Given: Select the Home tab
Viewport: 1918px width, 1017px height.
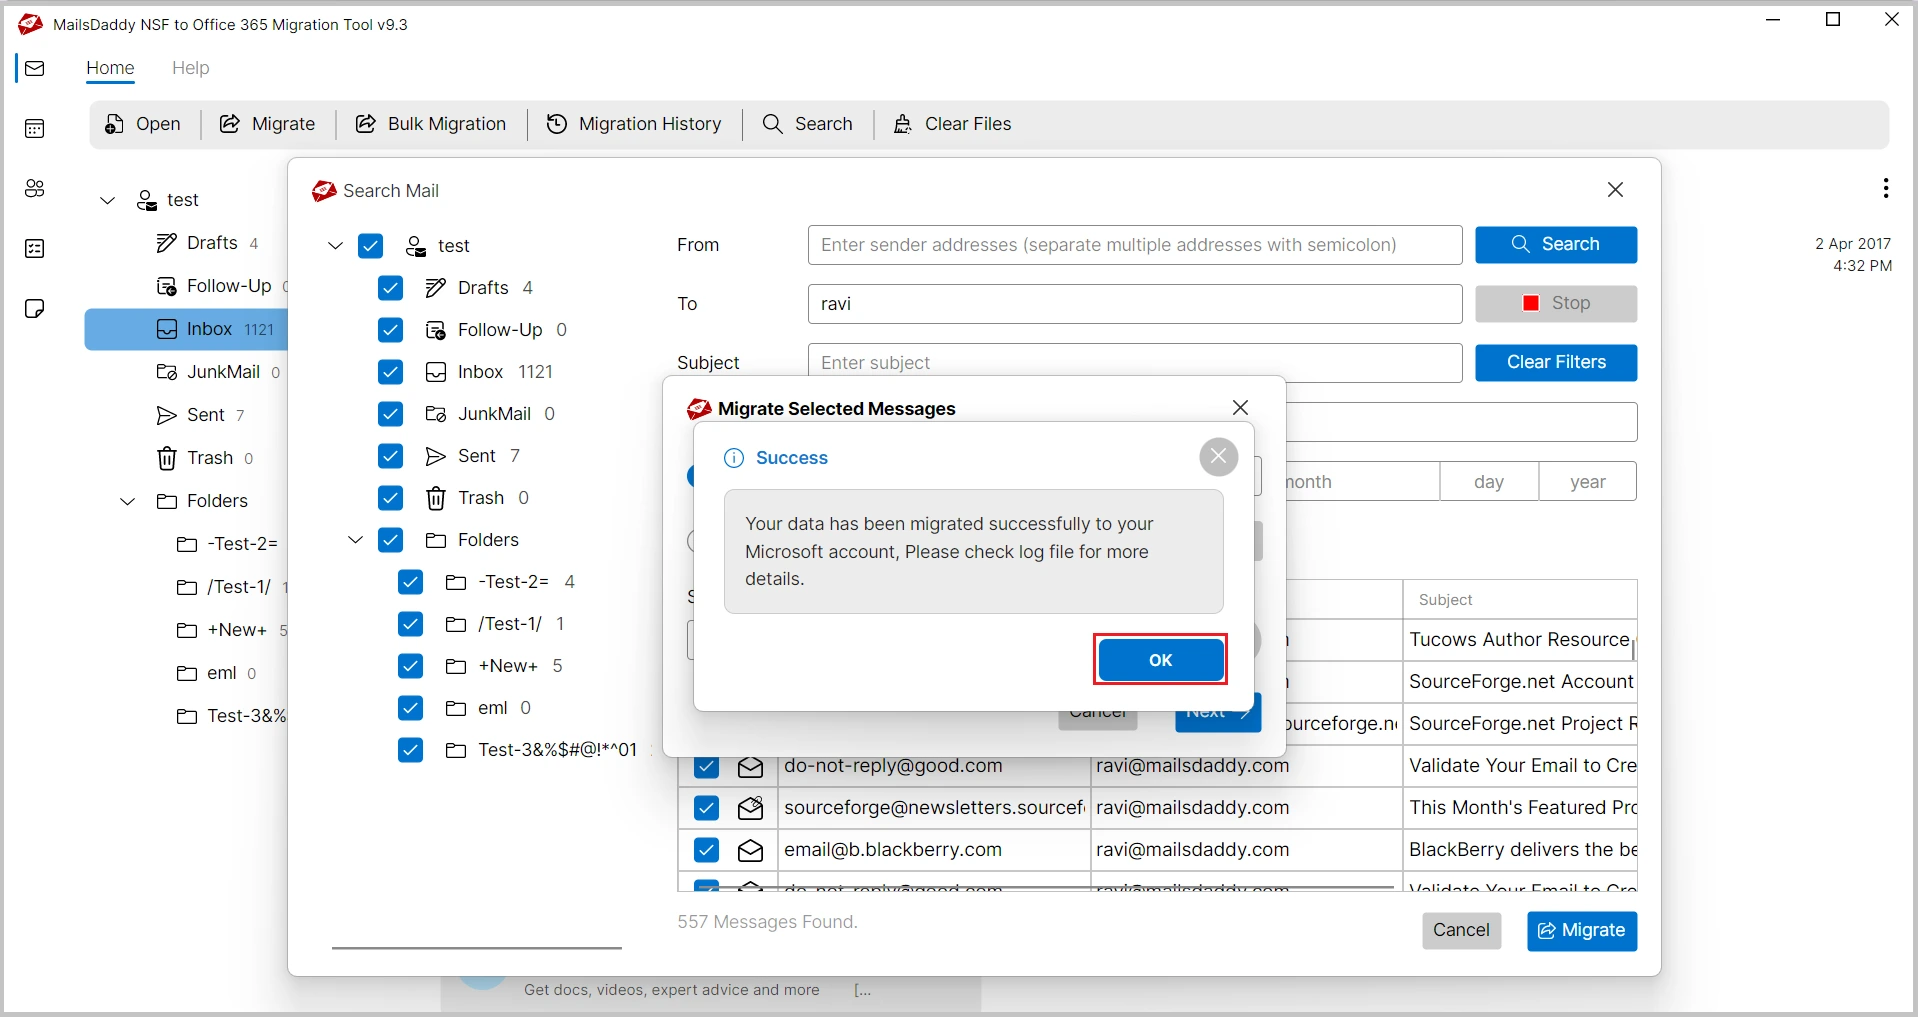Looking at the screenshot, I should tap(110, 68).
